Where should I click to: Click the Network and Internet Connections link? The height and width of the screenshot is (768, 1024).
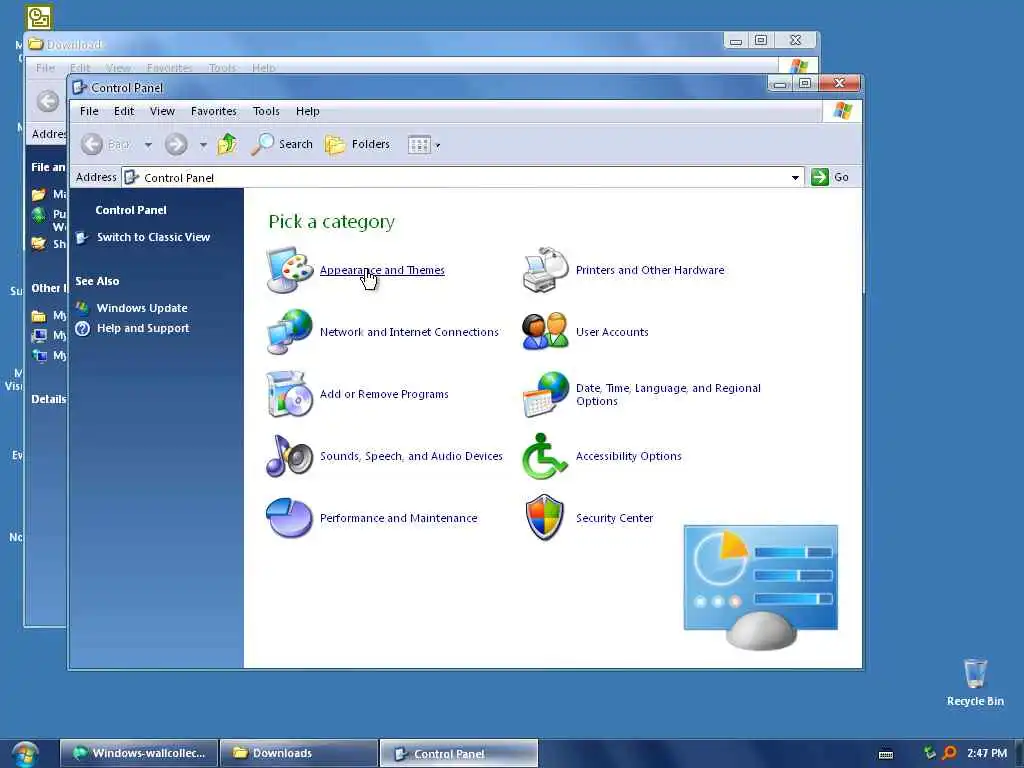coord(409,332)
